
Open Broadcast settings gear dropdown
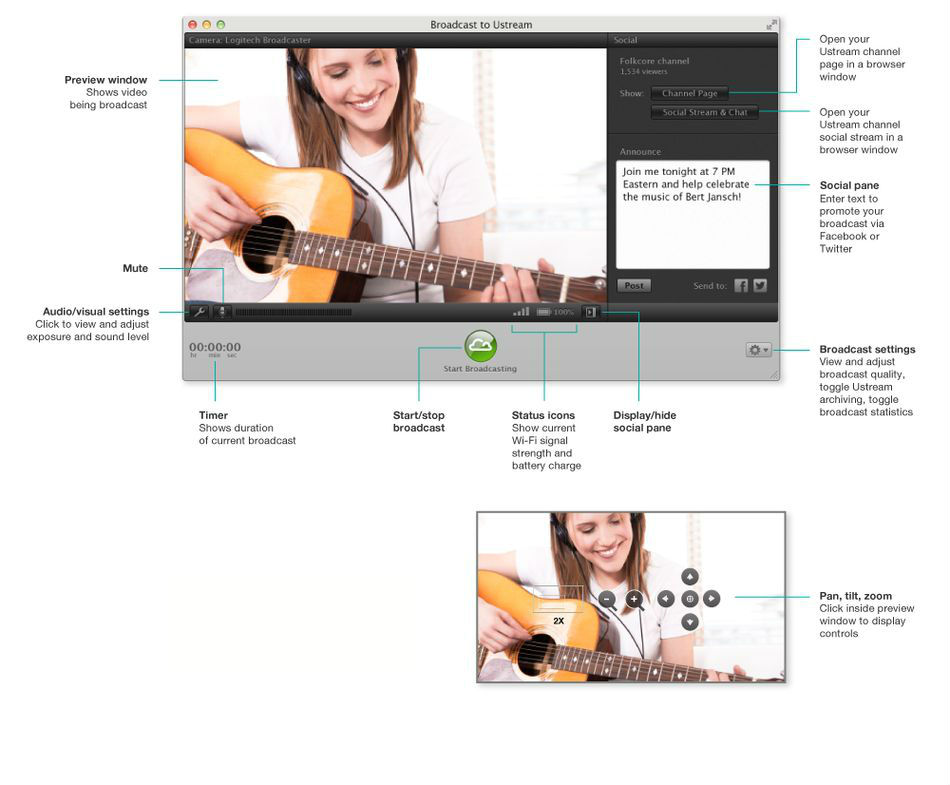[x=758, y=349]
